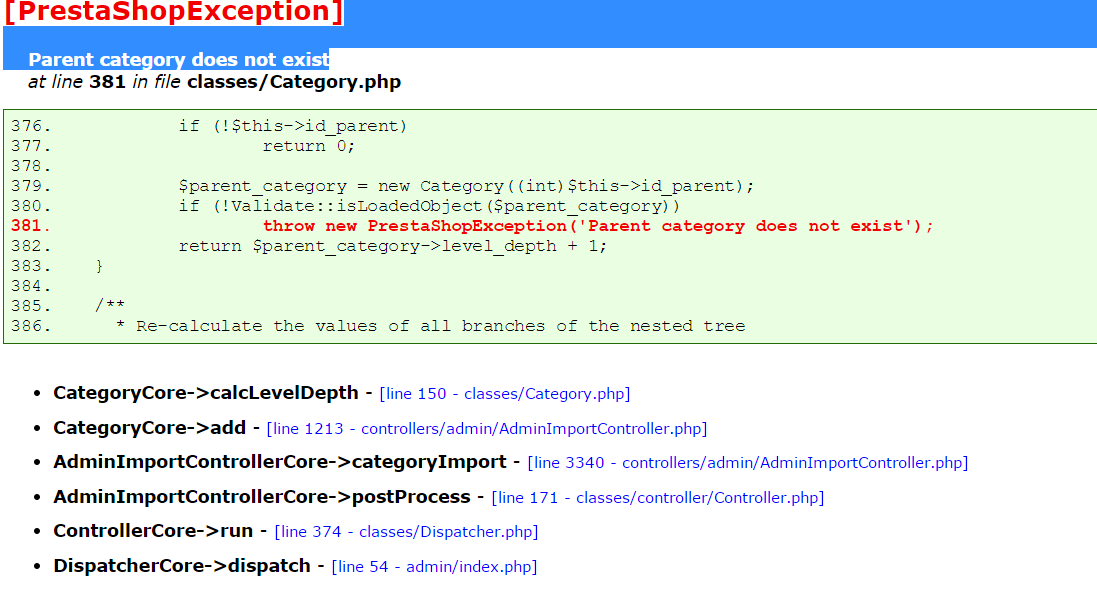Select code line 377 'return 0;'
The height and width of the screenshot is (604, 1097).
[309, 146]
